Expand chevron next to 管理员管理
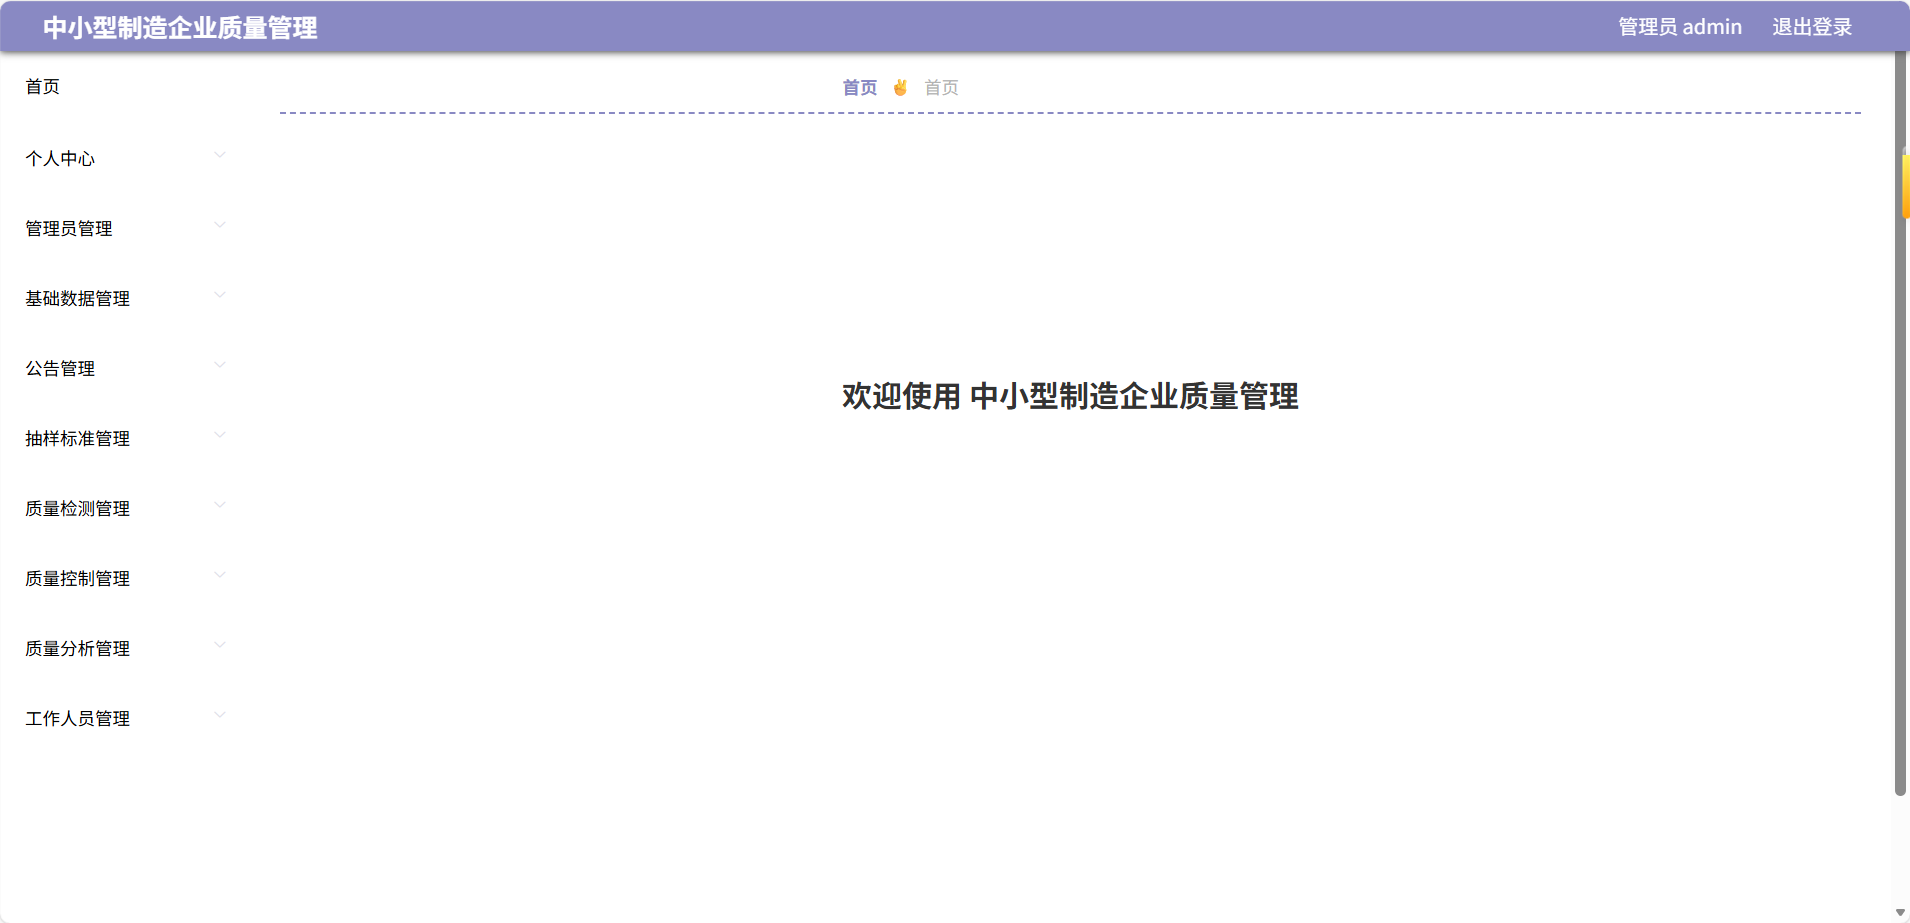 (220, 225)
